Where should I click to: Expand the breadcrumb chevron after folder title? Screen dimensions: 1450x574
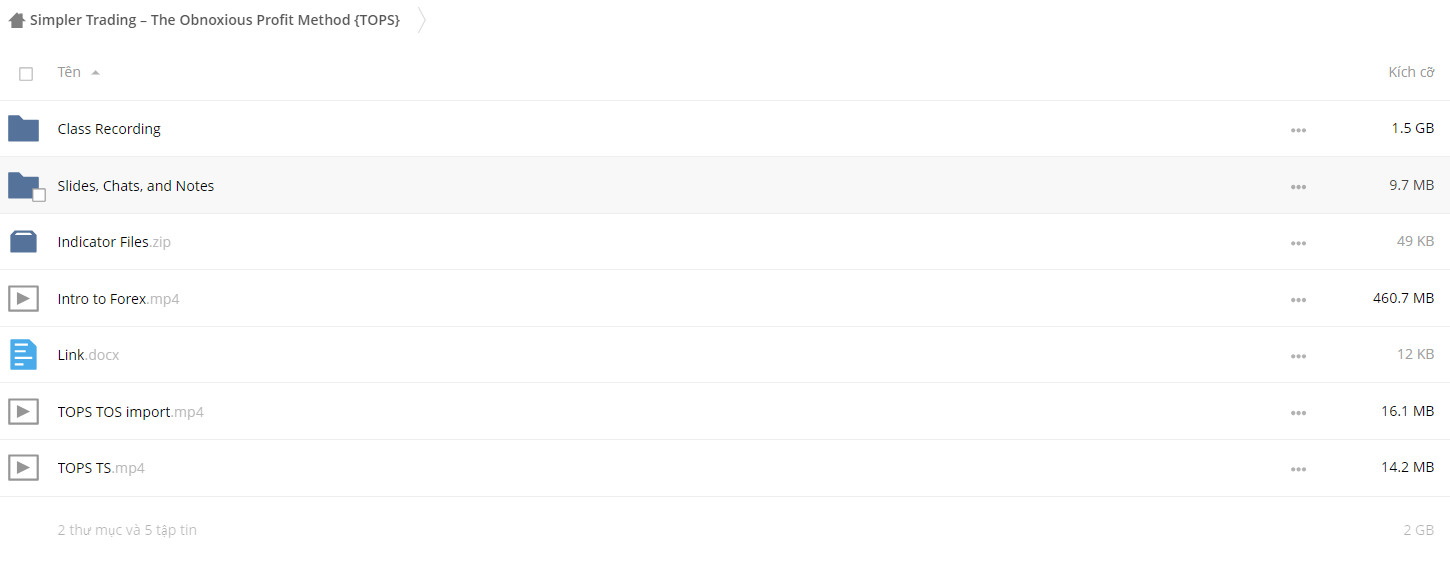point(421,20)
